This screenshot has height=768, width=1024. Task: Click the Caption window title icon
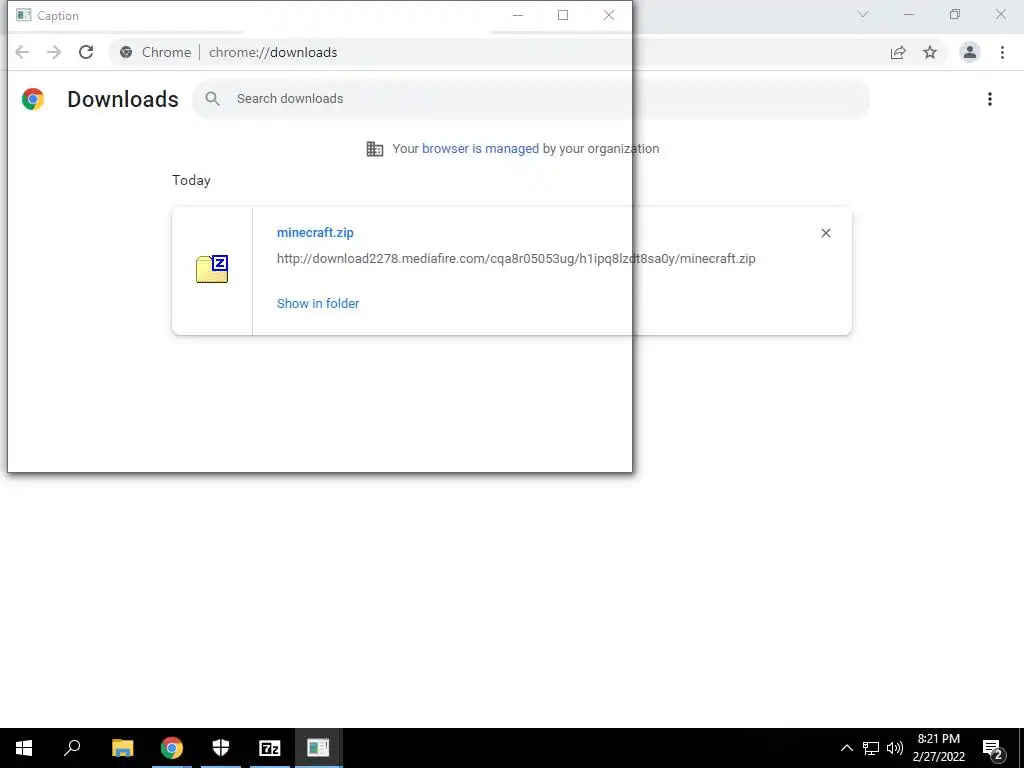(x=24, y=15)
